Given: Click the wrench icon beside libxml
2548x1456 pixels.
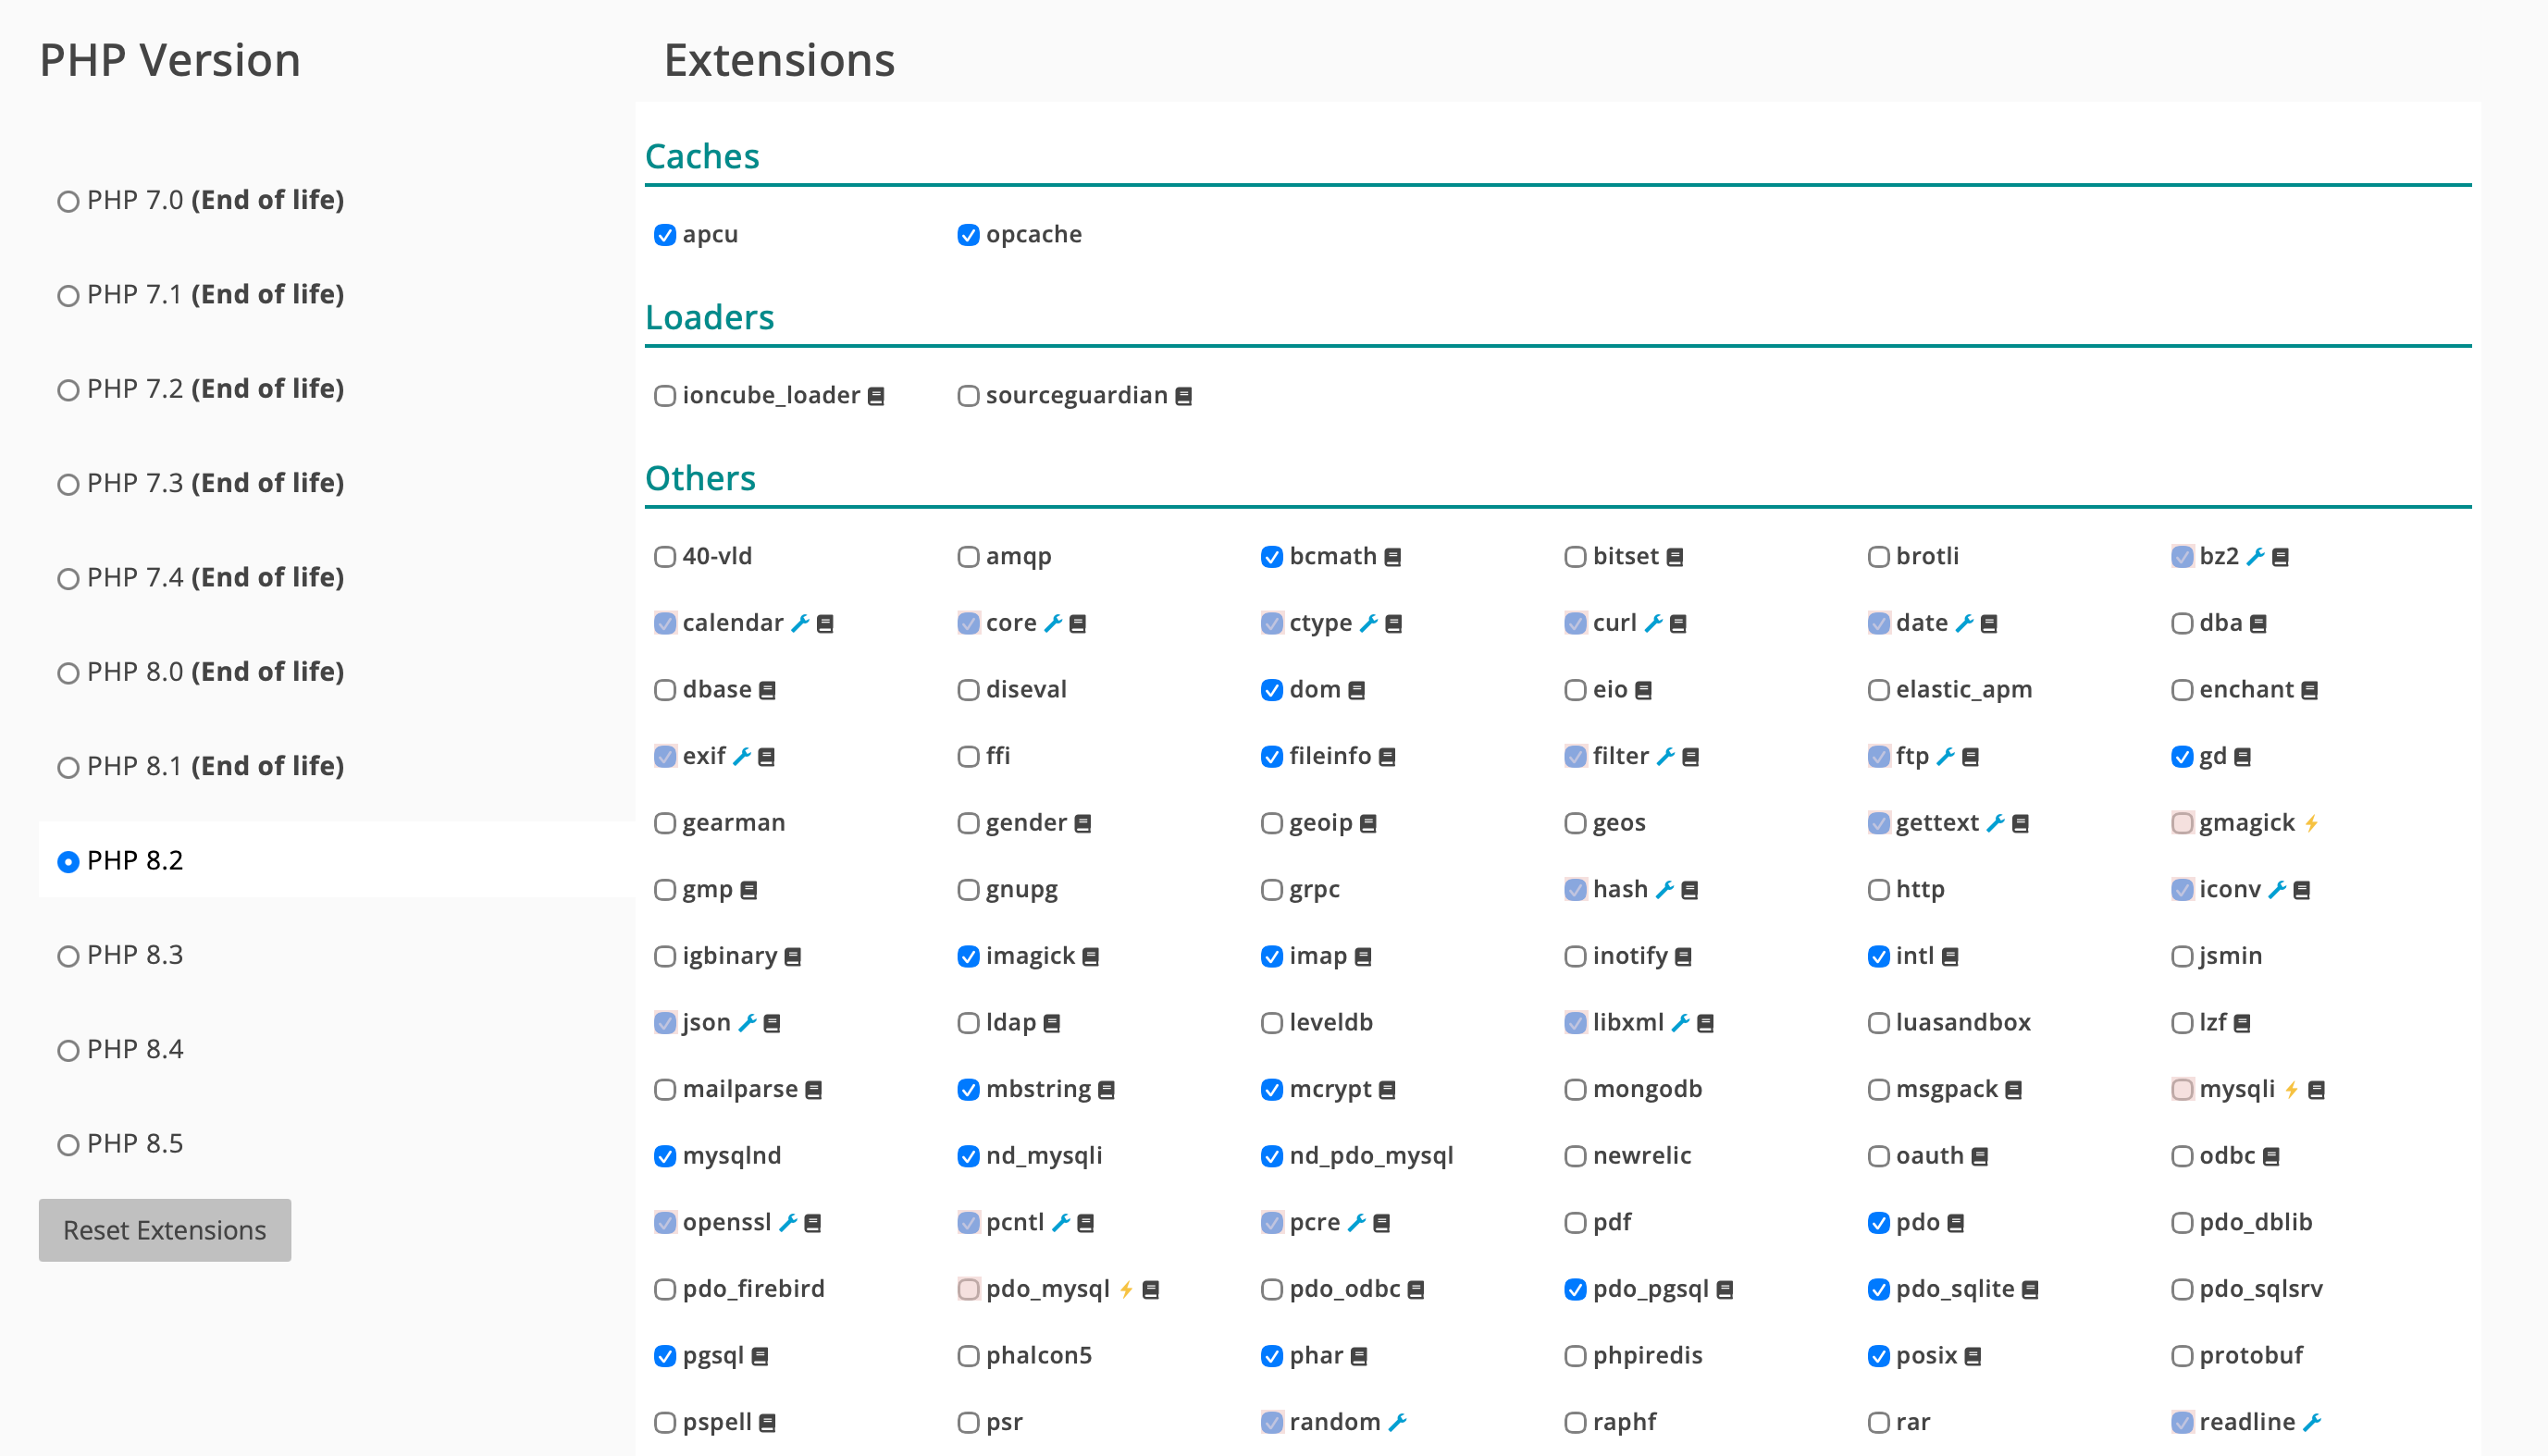Looking at the screenshot, I should point(1681,1023).
